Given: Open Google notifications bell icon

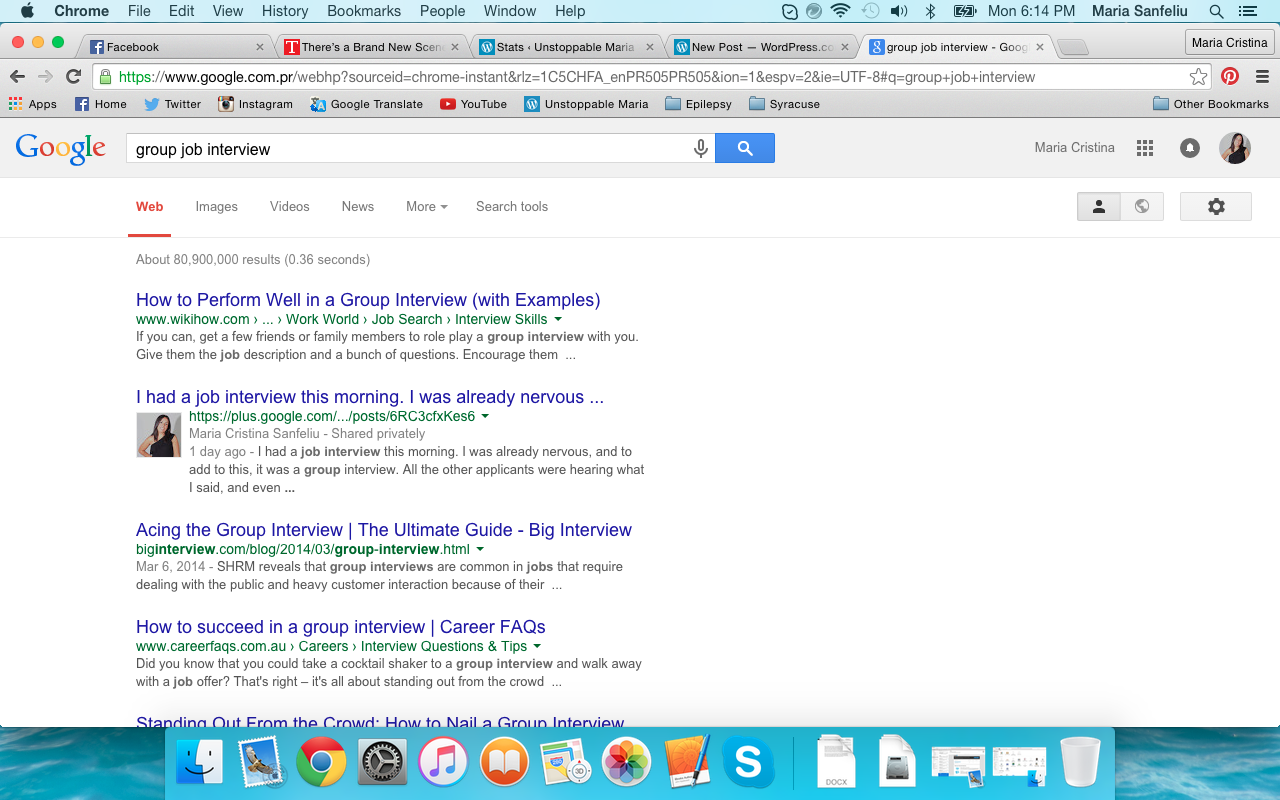Looking at the screenshot, I should [x=1189, y=148].
